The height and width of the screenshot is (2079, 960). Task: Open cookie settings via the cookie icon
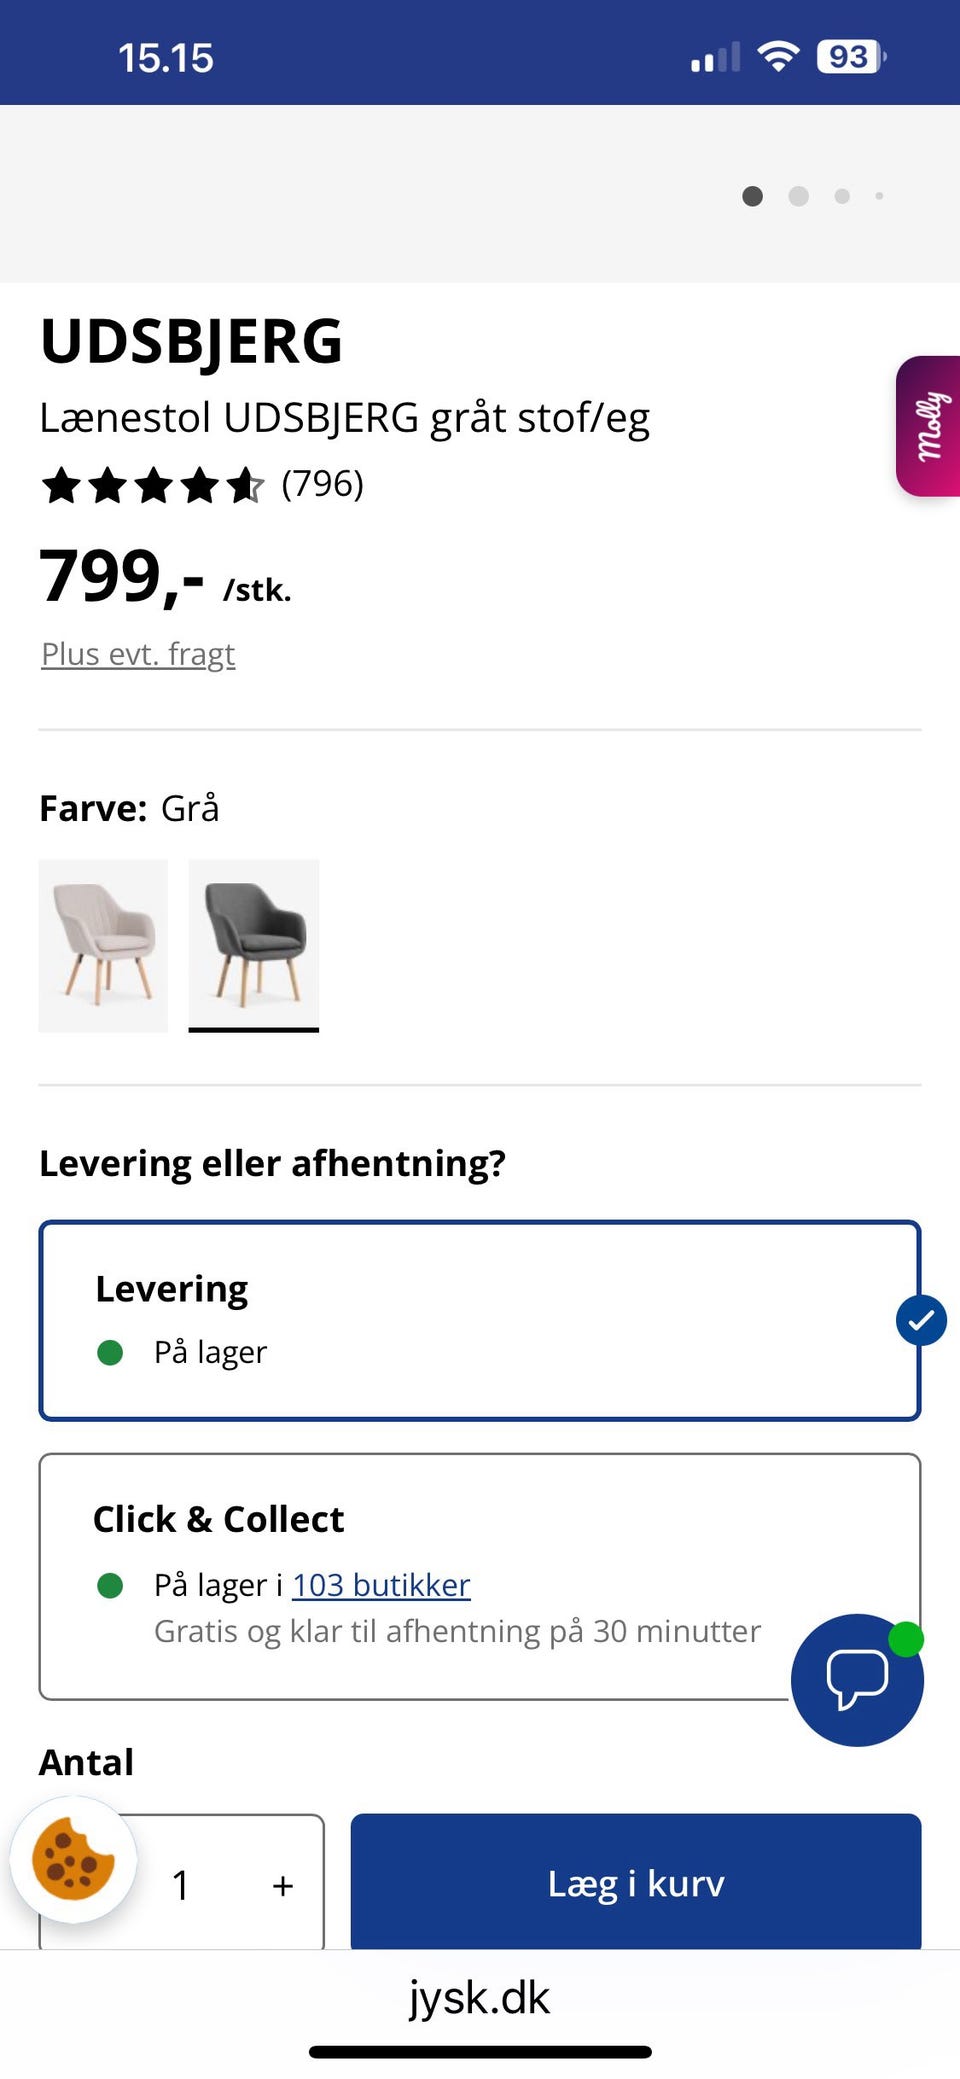(x=73, y=1858)
